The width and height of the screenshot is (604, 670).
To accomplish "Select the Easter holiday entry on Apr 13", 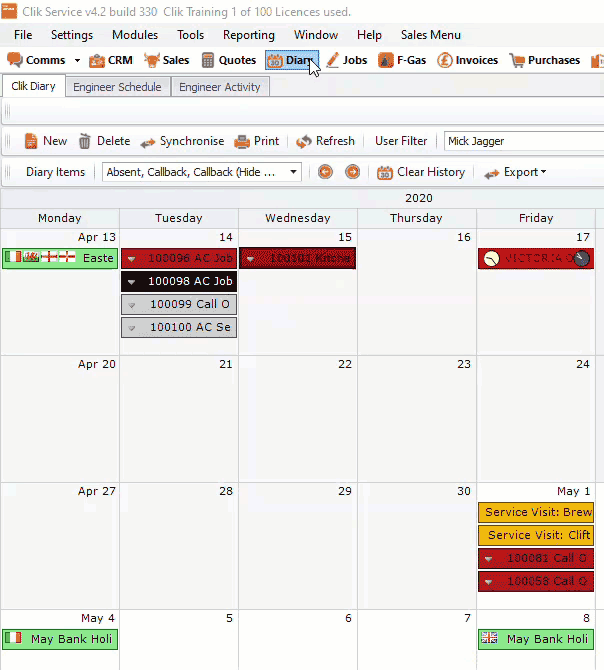I will (x=60, y=258).
